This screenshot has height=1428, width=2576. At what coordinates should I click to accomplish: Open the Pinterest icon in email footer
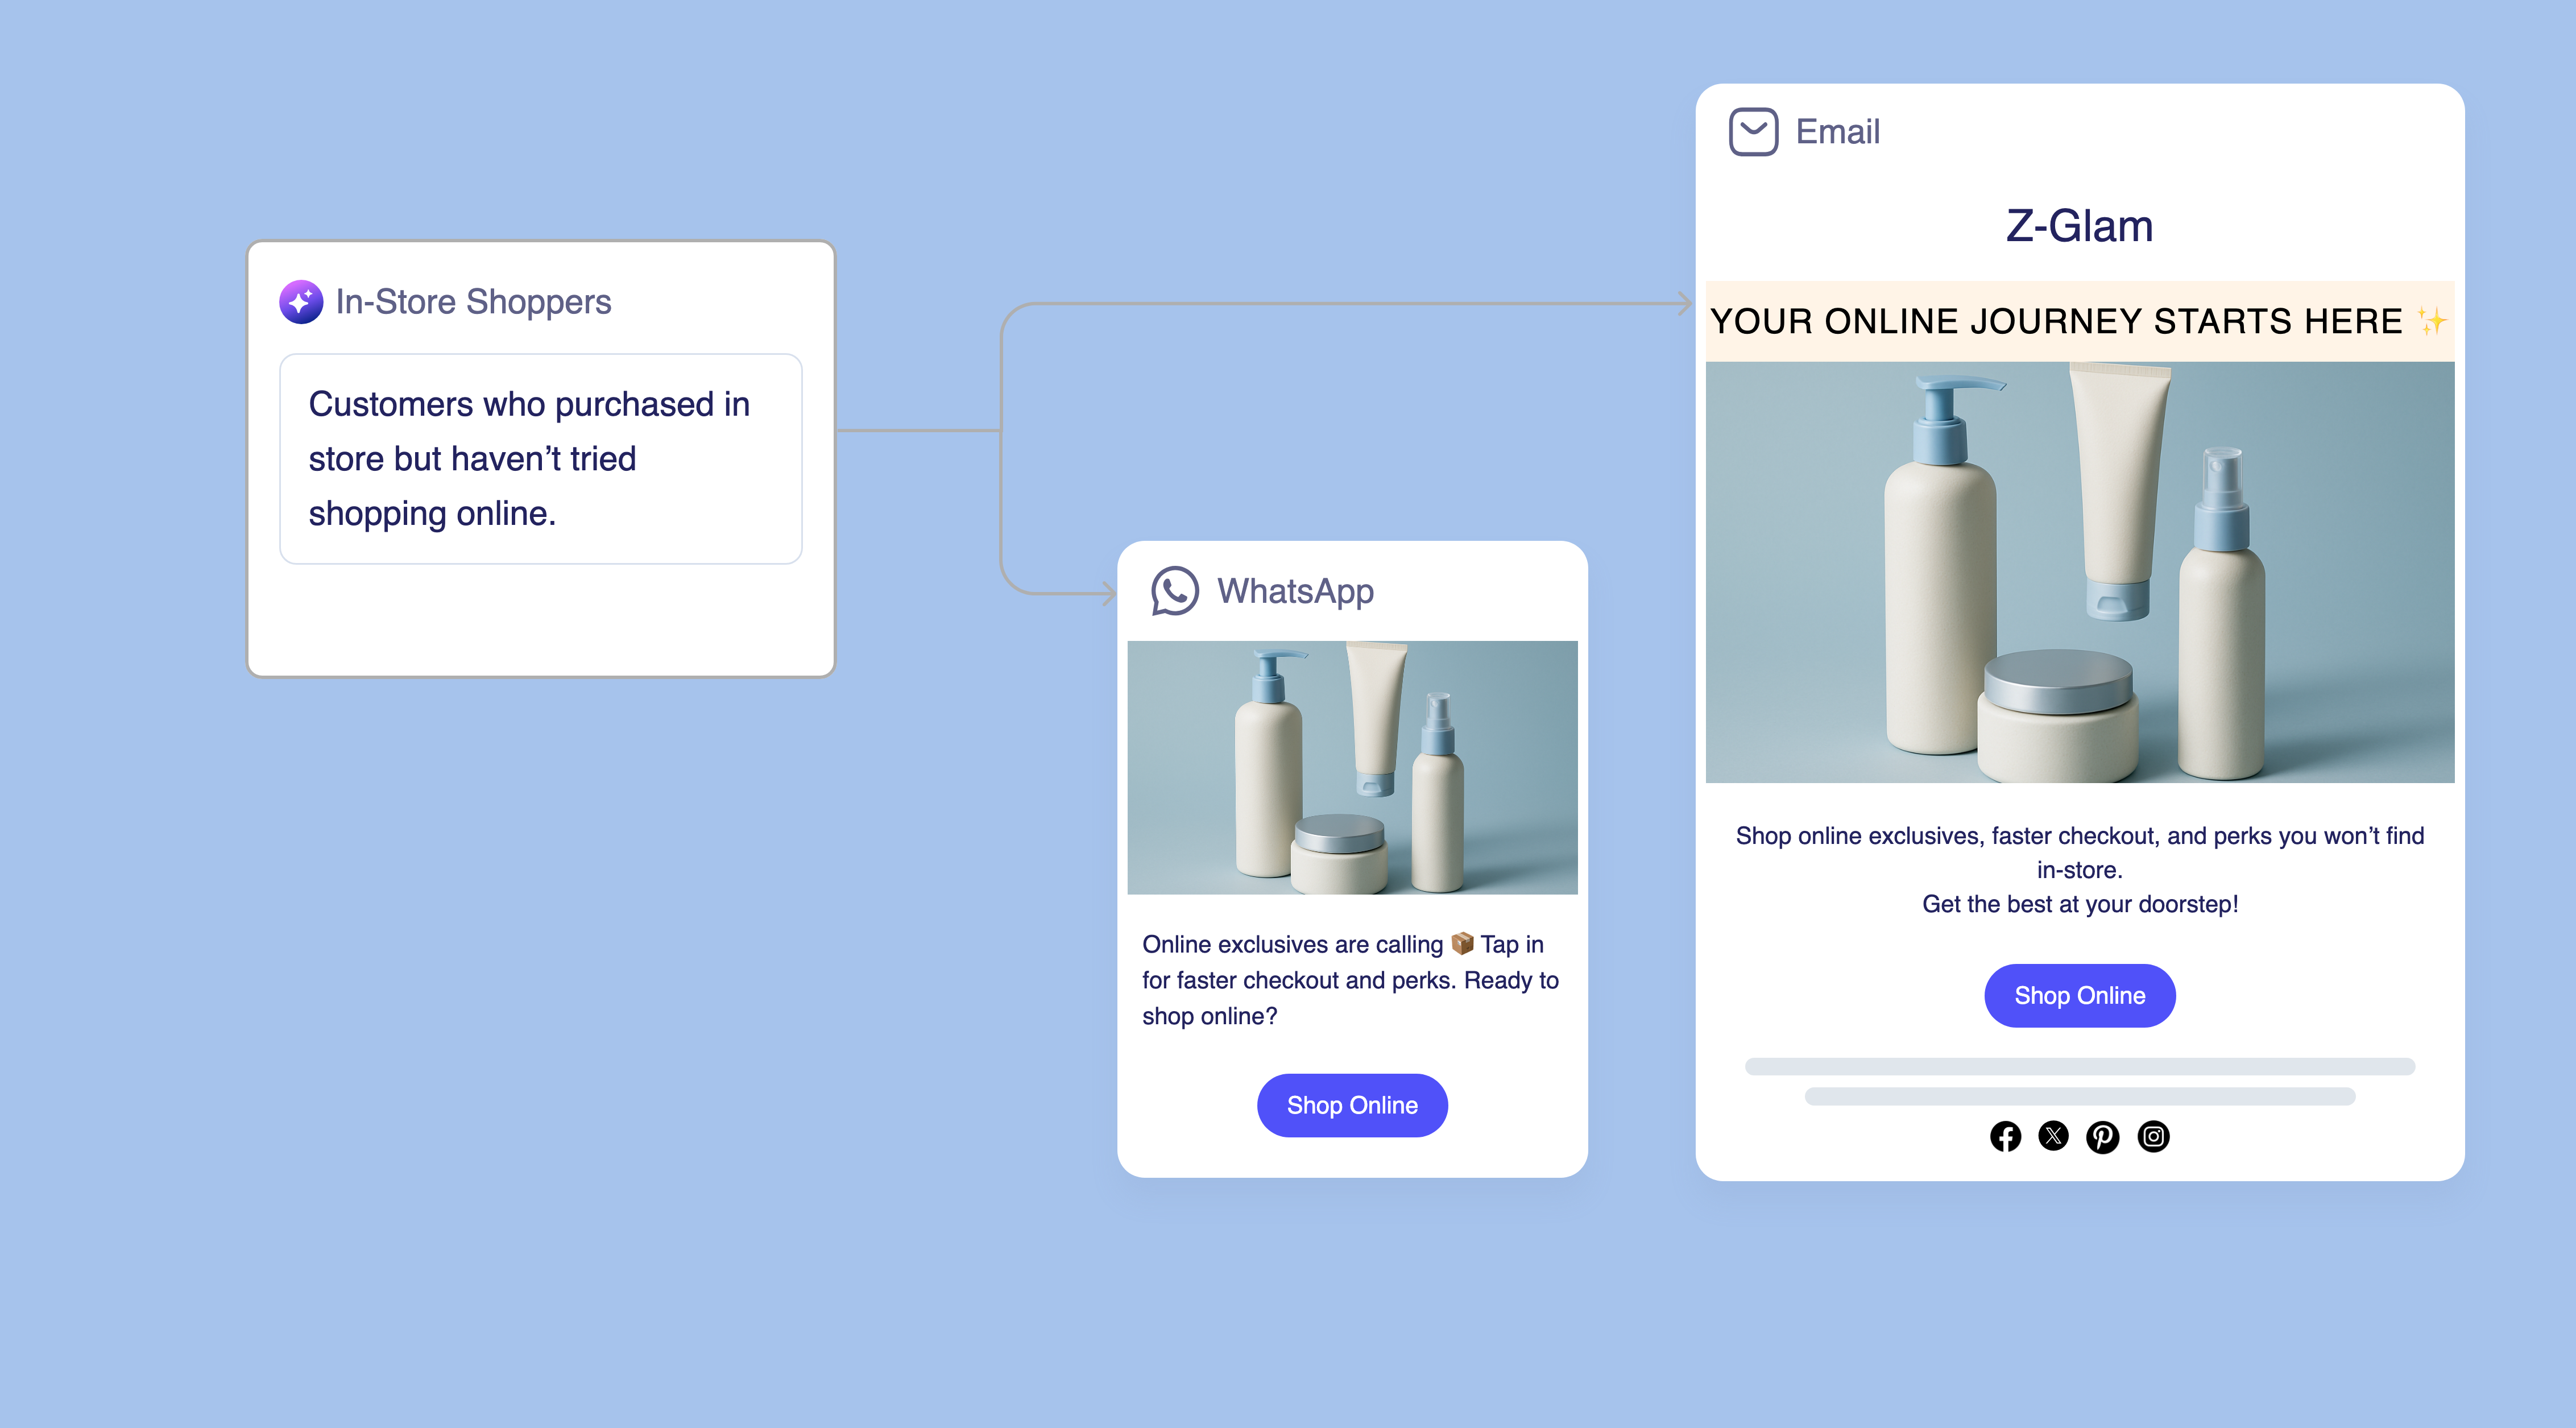[2102, 1137]
